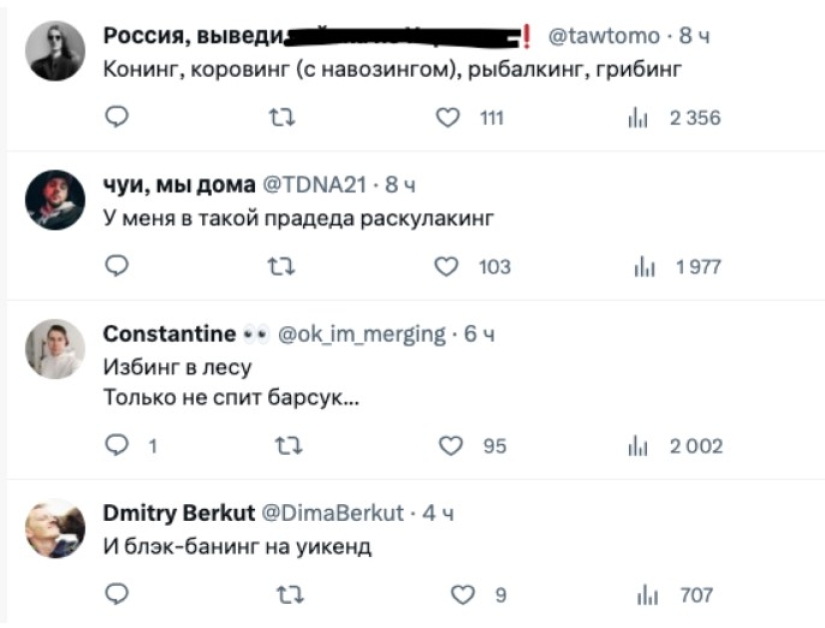Screen dimensions: 825x628
Task: View analytics showing 1 977 views
Action: pyautogui.click(x=640, y=266)
